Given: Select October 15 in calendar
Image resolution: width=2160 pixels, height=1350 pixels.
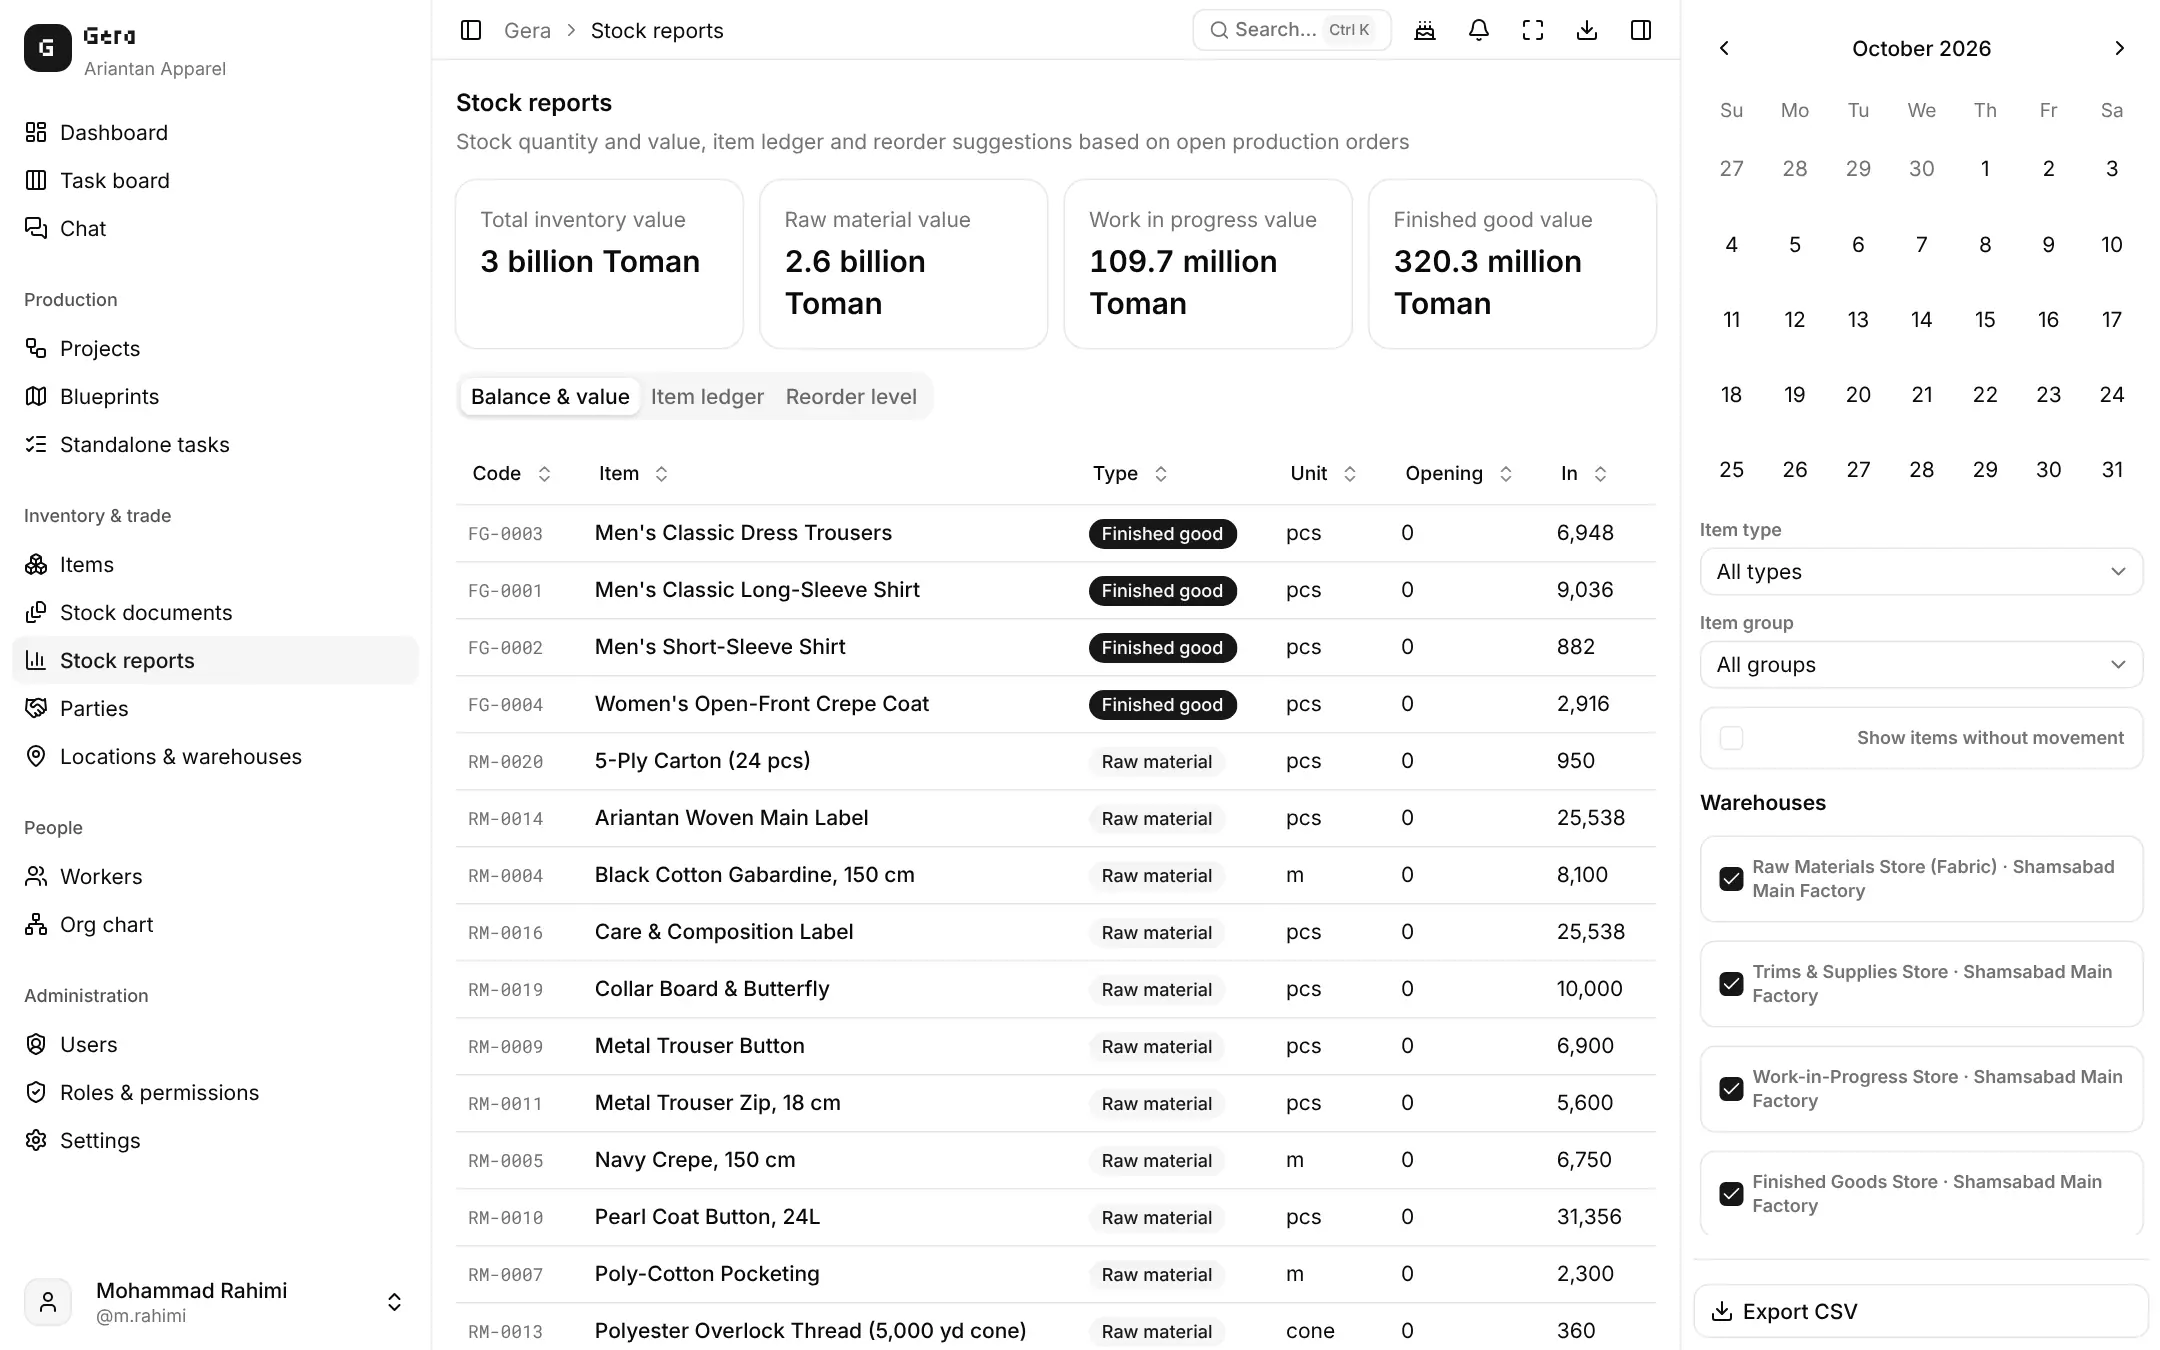Looking at the screenshot, I should (x=1985, y=320).
